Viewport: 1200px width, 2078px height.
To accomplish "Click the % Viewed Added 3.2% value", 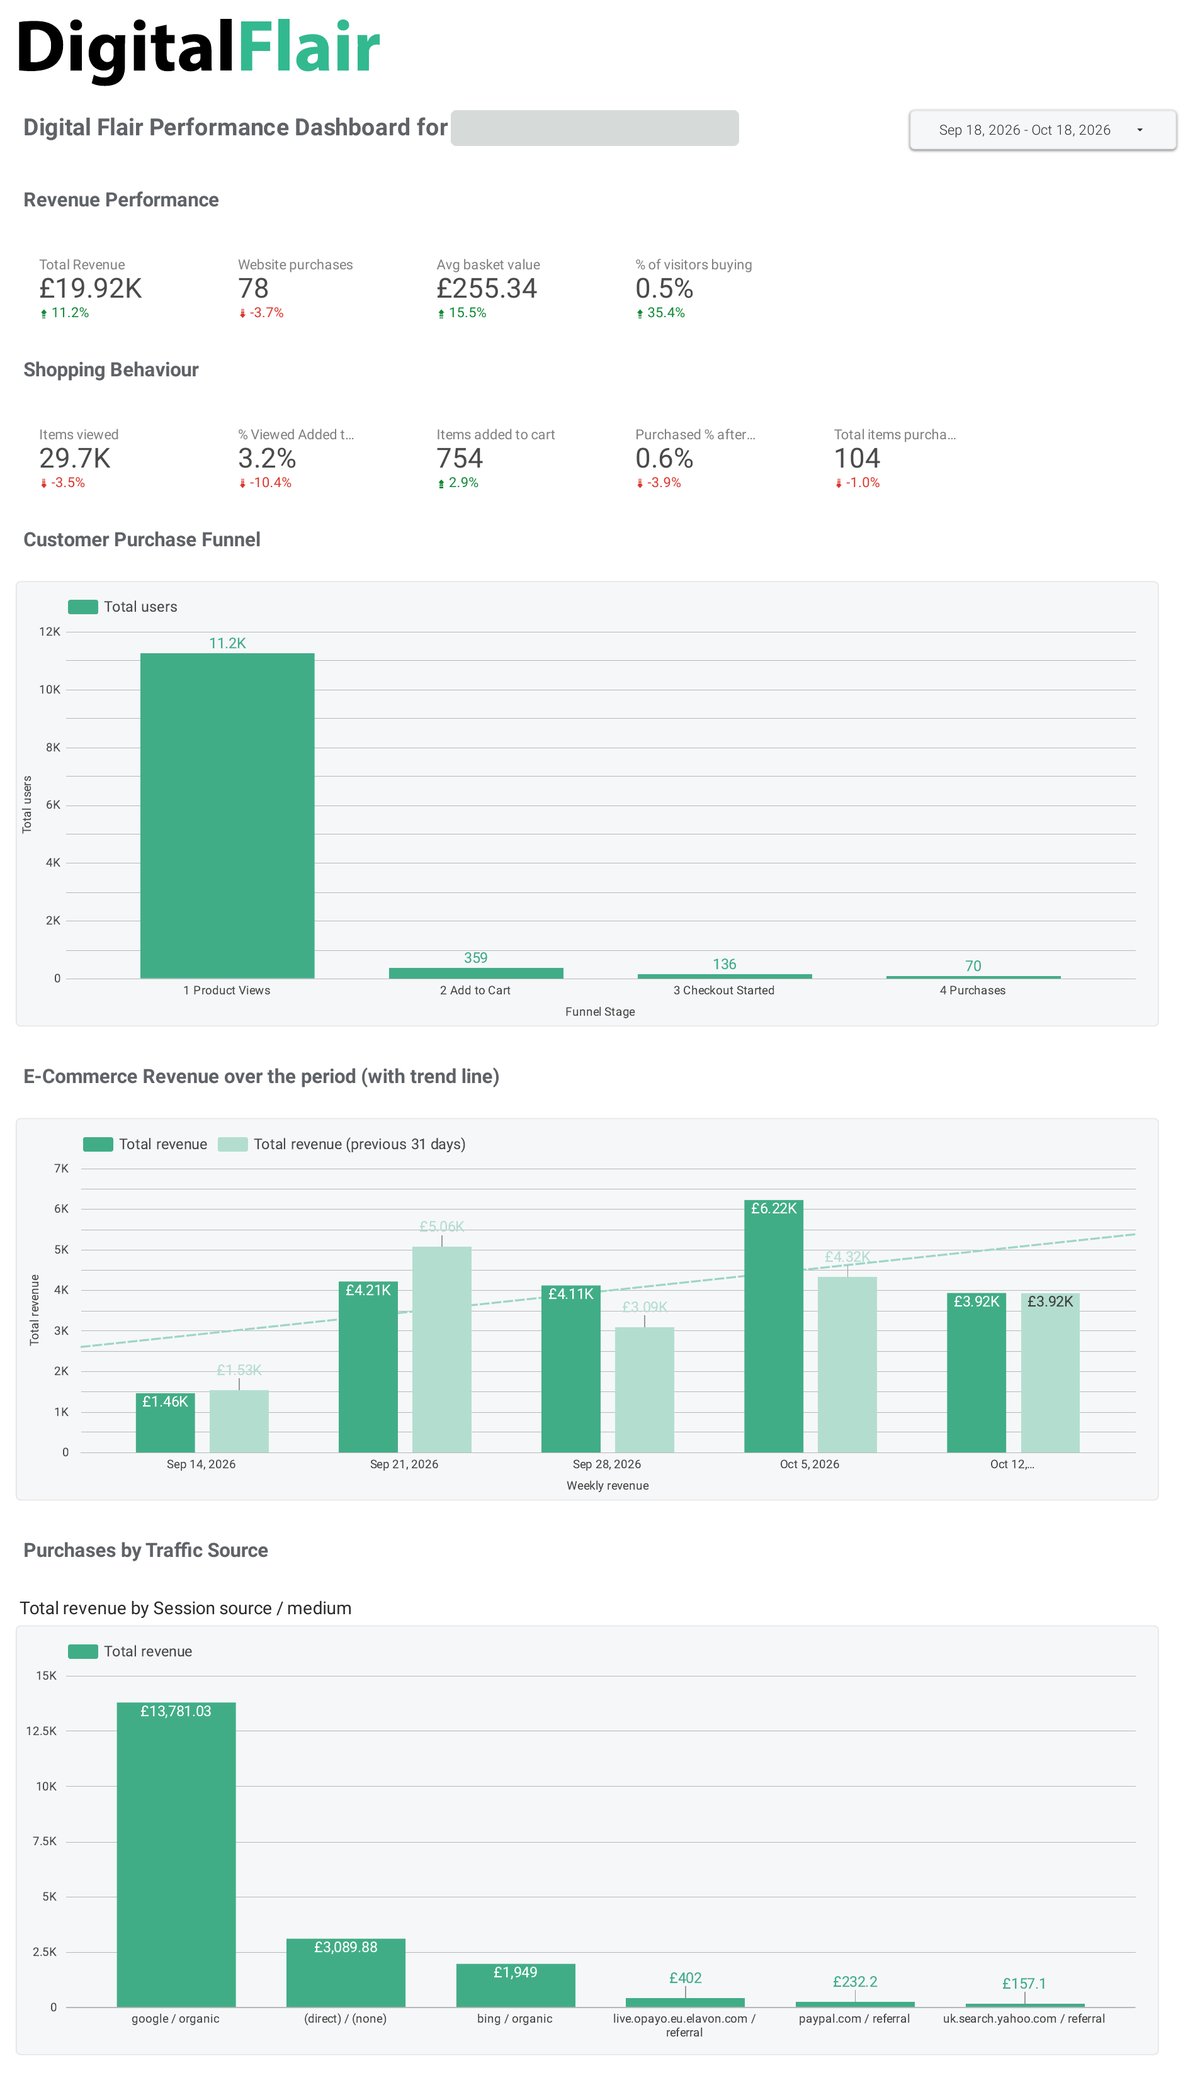I will tap(267, 459).
